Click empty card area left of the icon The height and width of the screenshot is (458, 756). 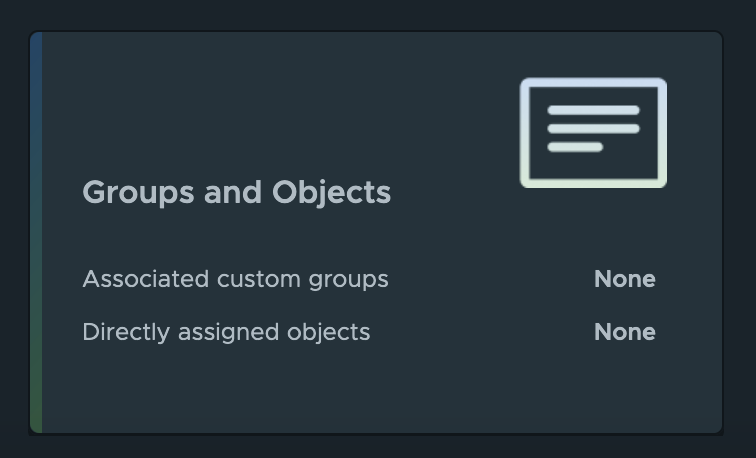300,110
